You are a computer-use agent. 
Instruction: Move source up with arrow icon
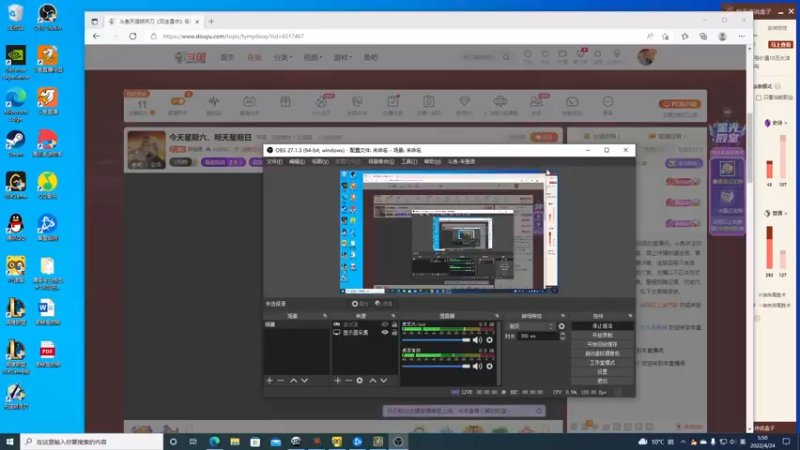(373, 381)
